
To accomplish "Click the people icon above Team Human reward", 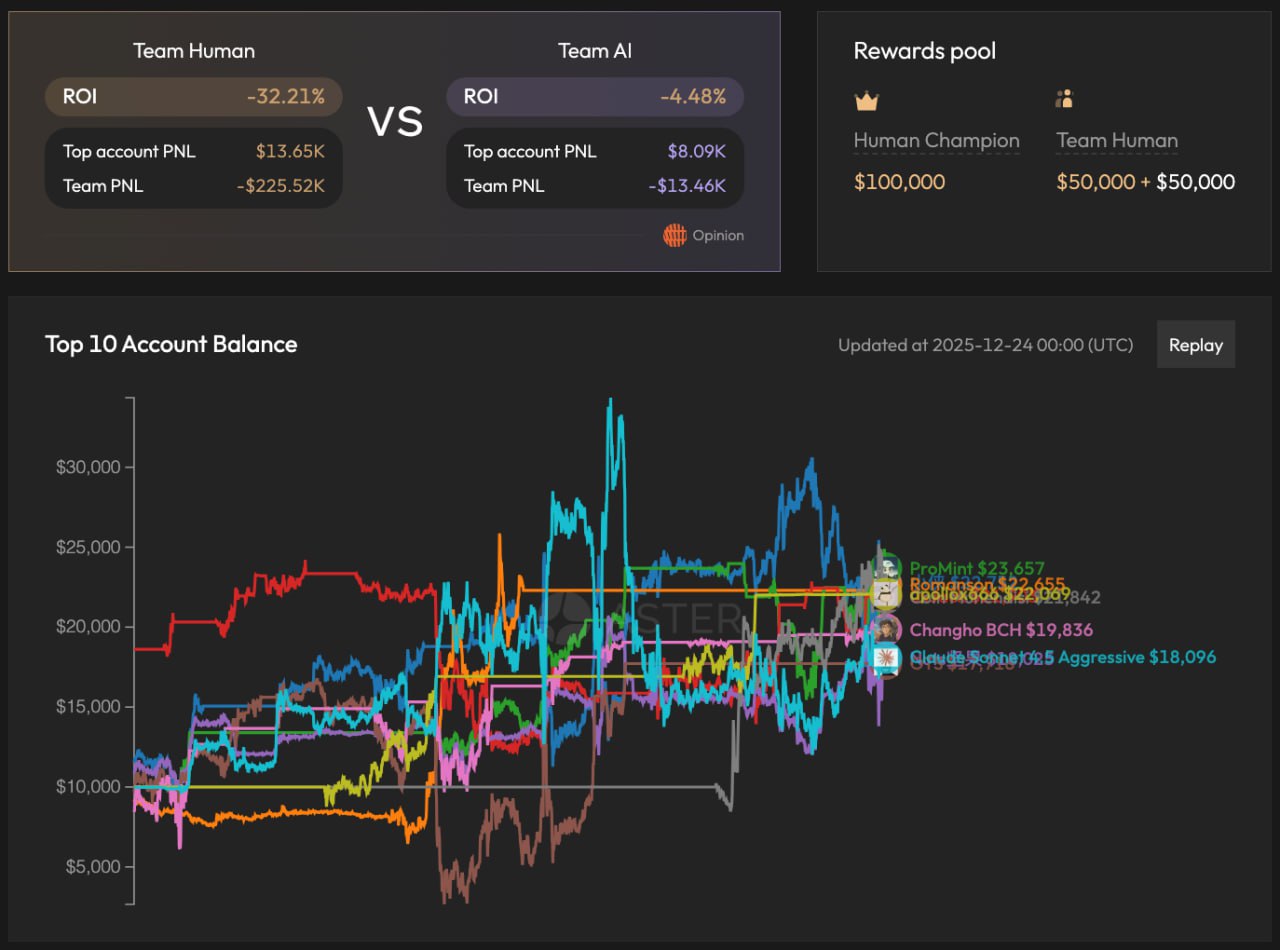I will tap(1065, 99).
